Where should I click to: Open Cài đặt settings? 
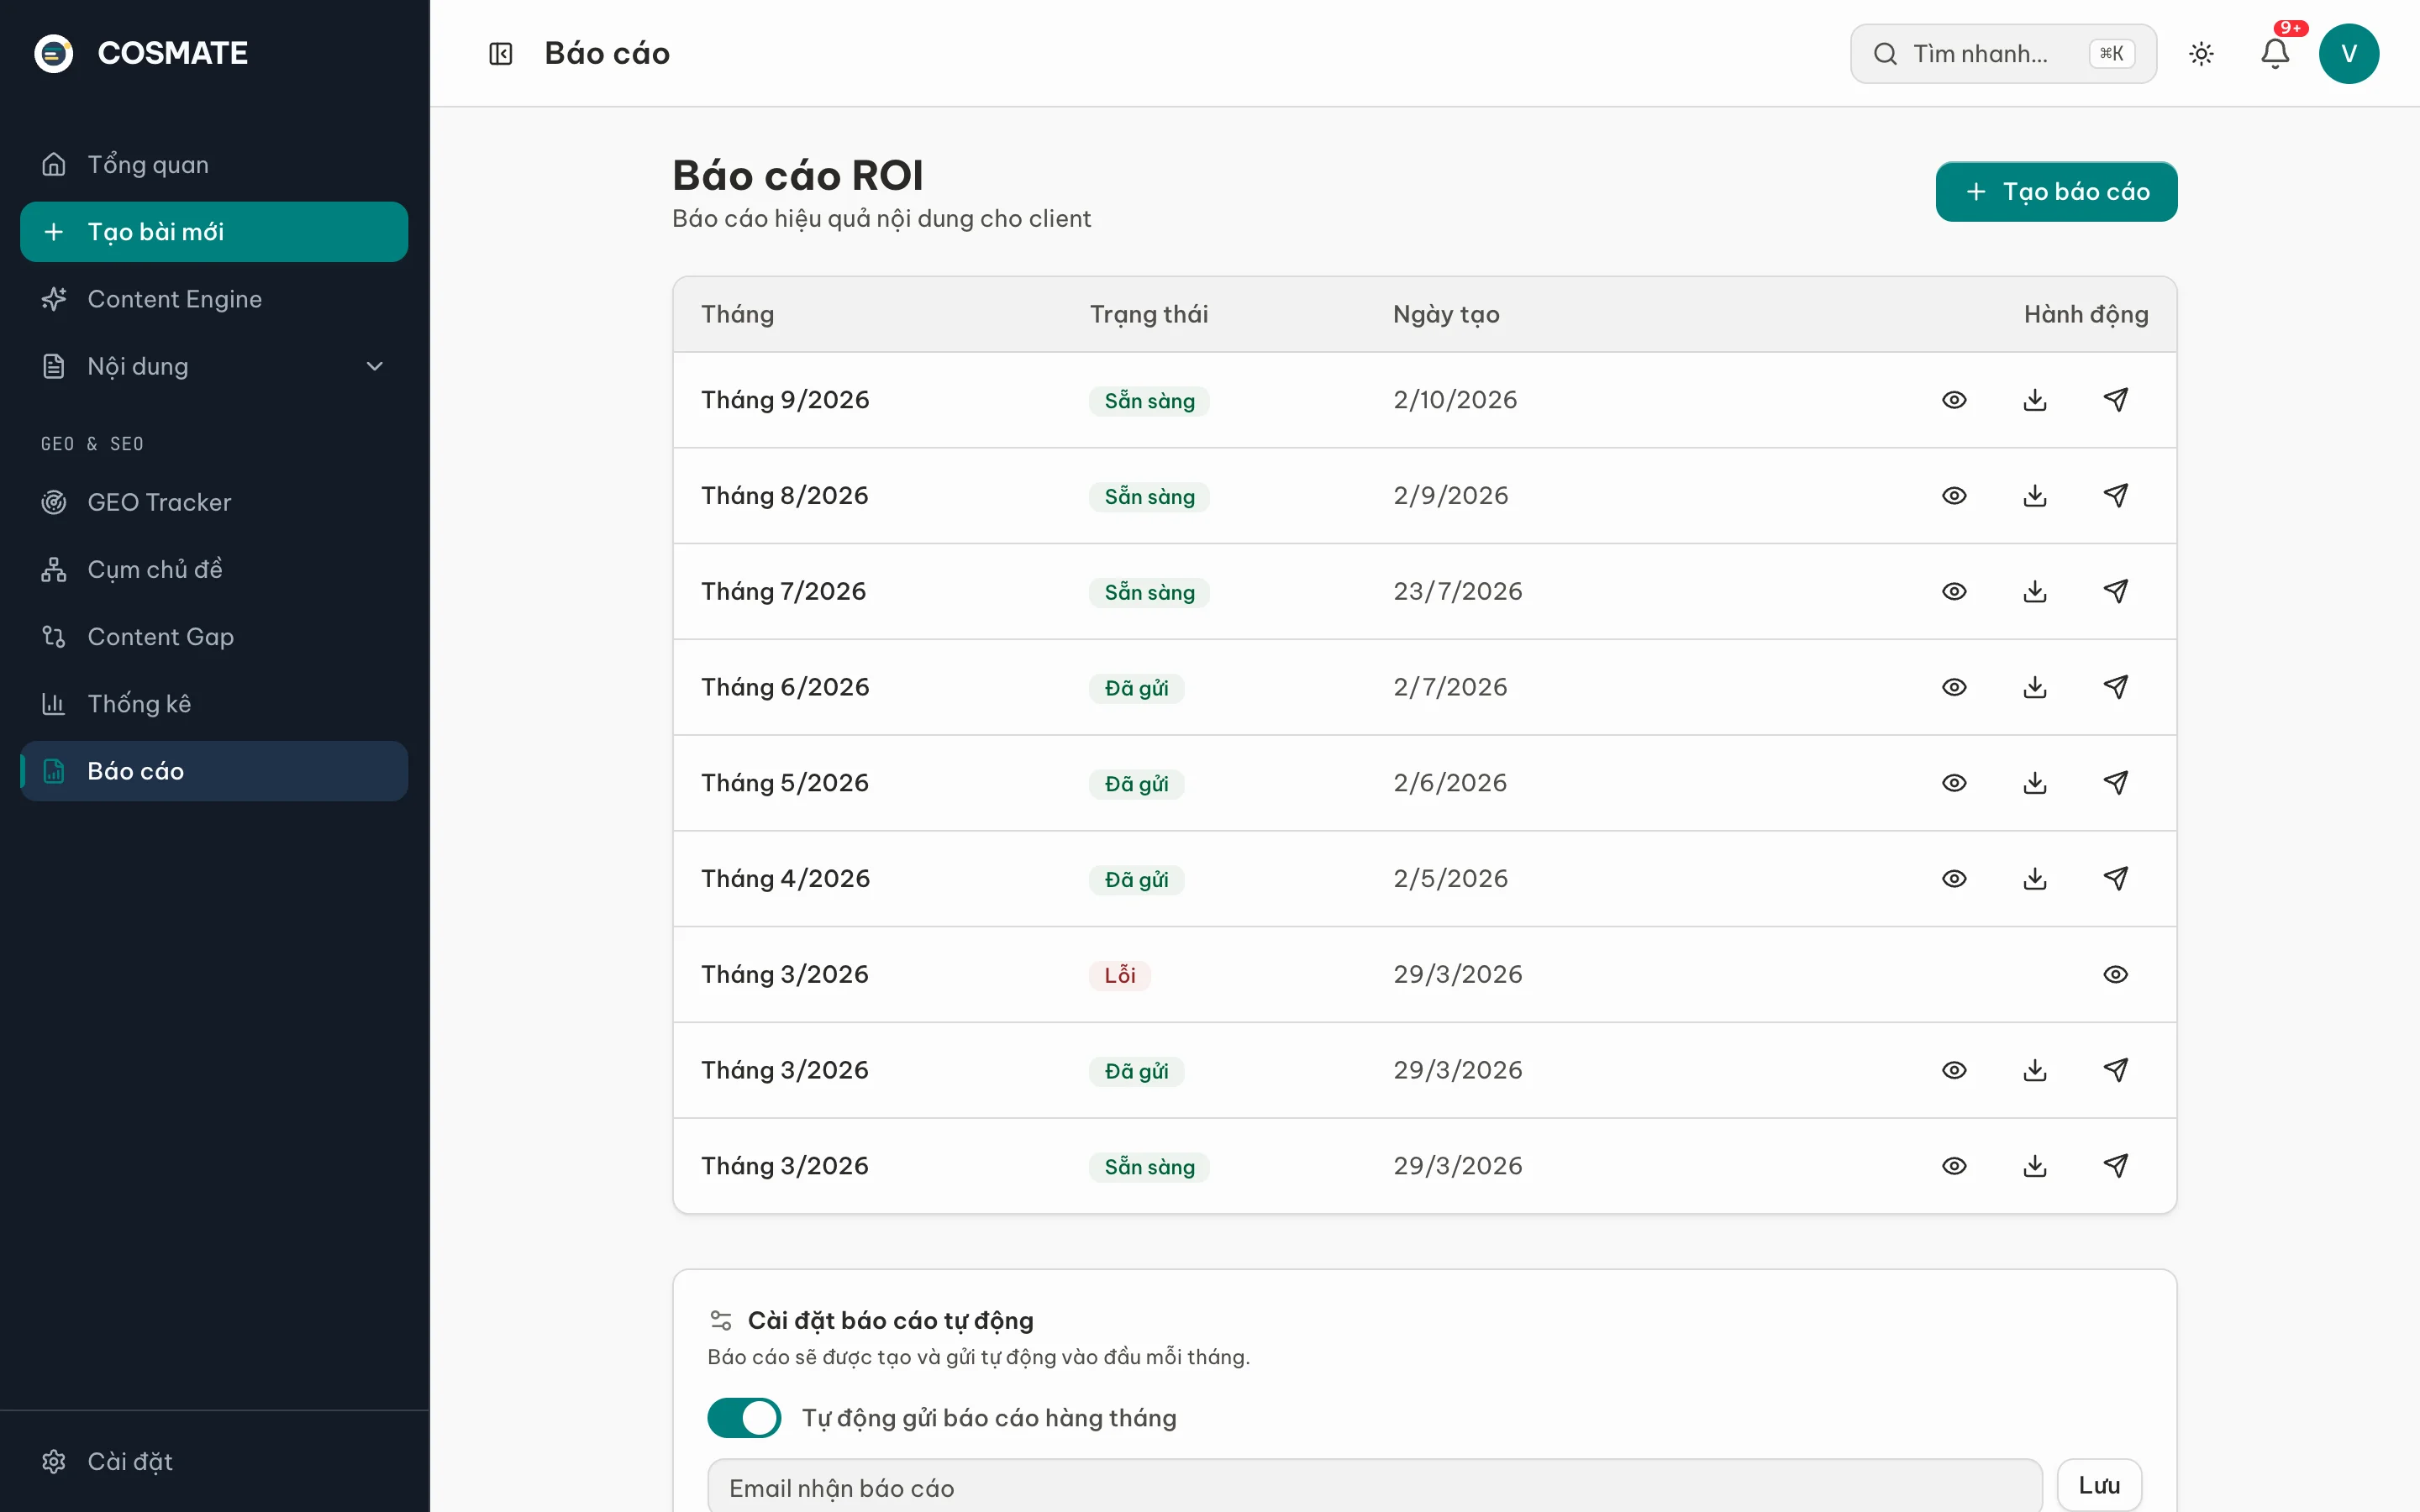coord(214,1461)
